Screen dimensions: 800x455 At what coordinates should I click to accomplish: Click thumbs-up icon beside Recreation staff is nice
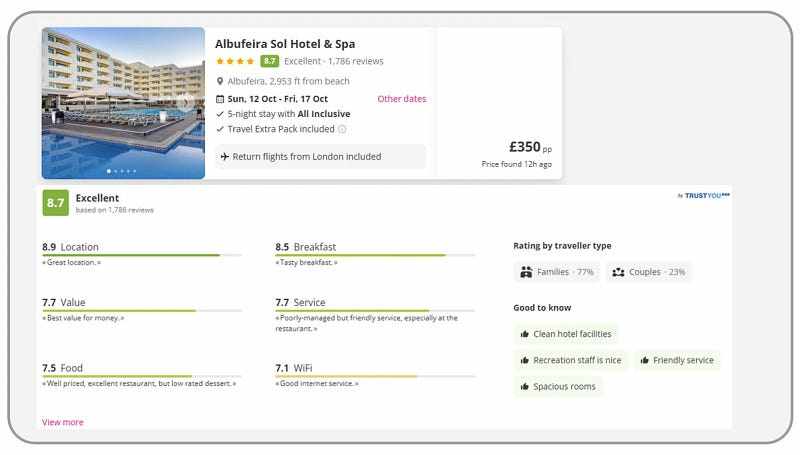click(x=524, y=360)
